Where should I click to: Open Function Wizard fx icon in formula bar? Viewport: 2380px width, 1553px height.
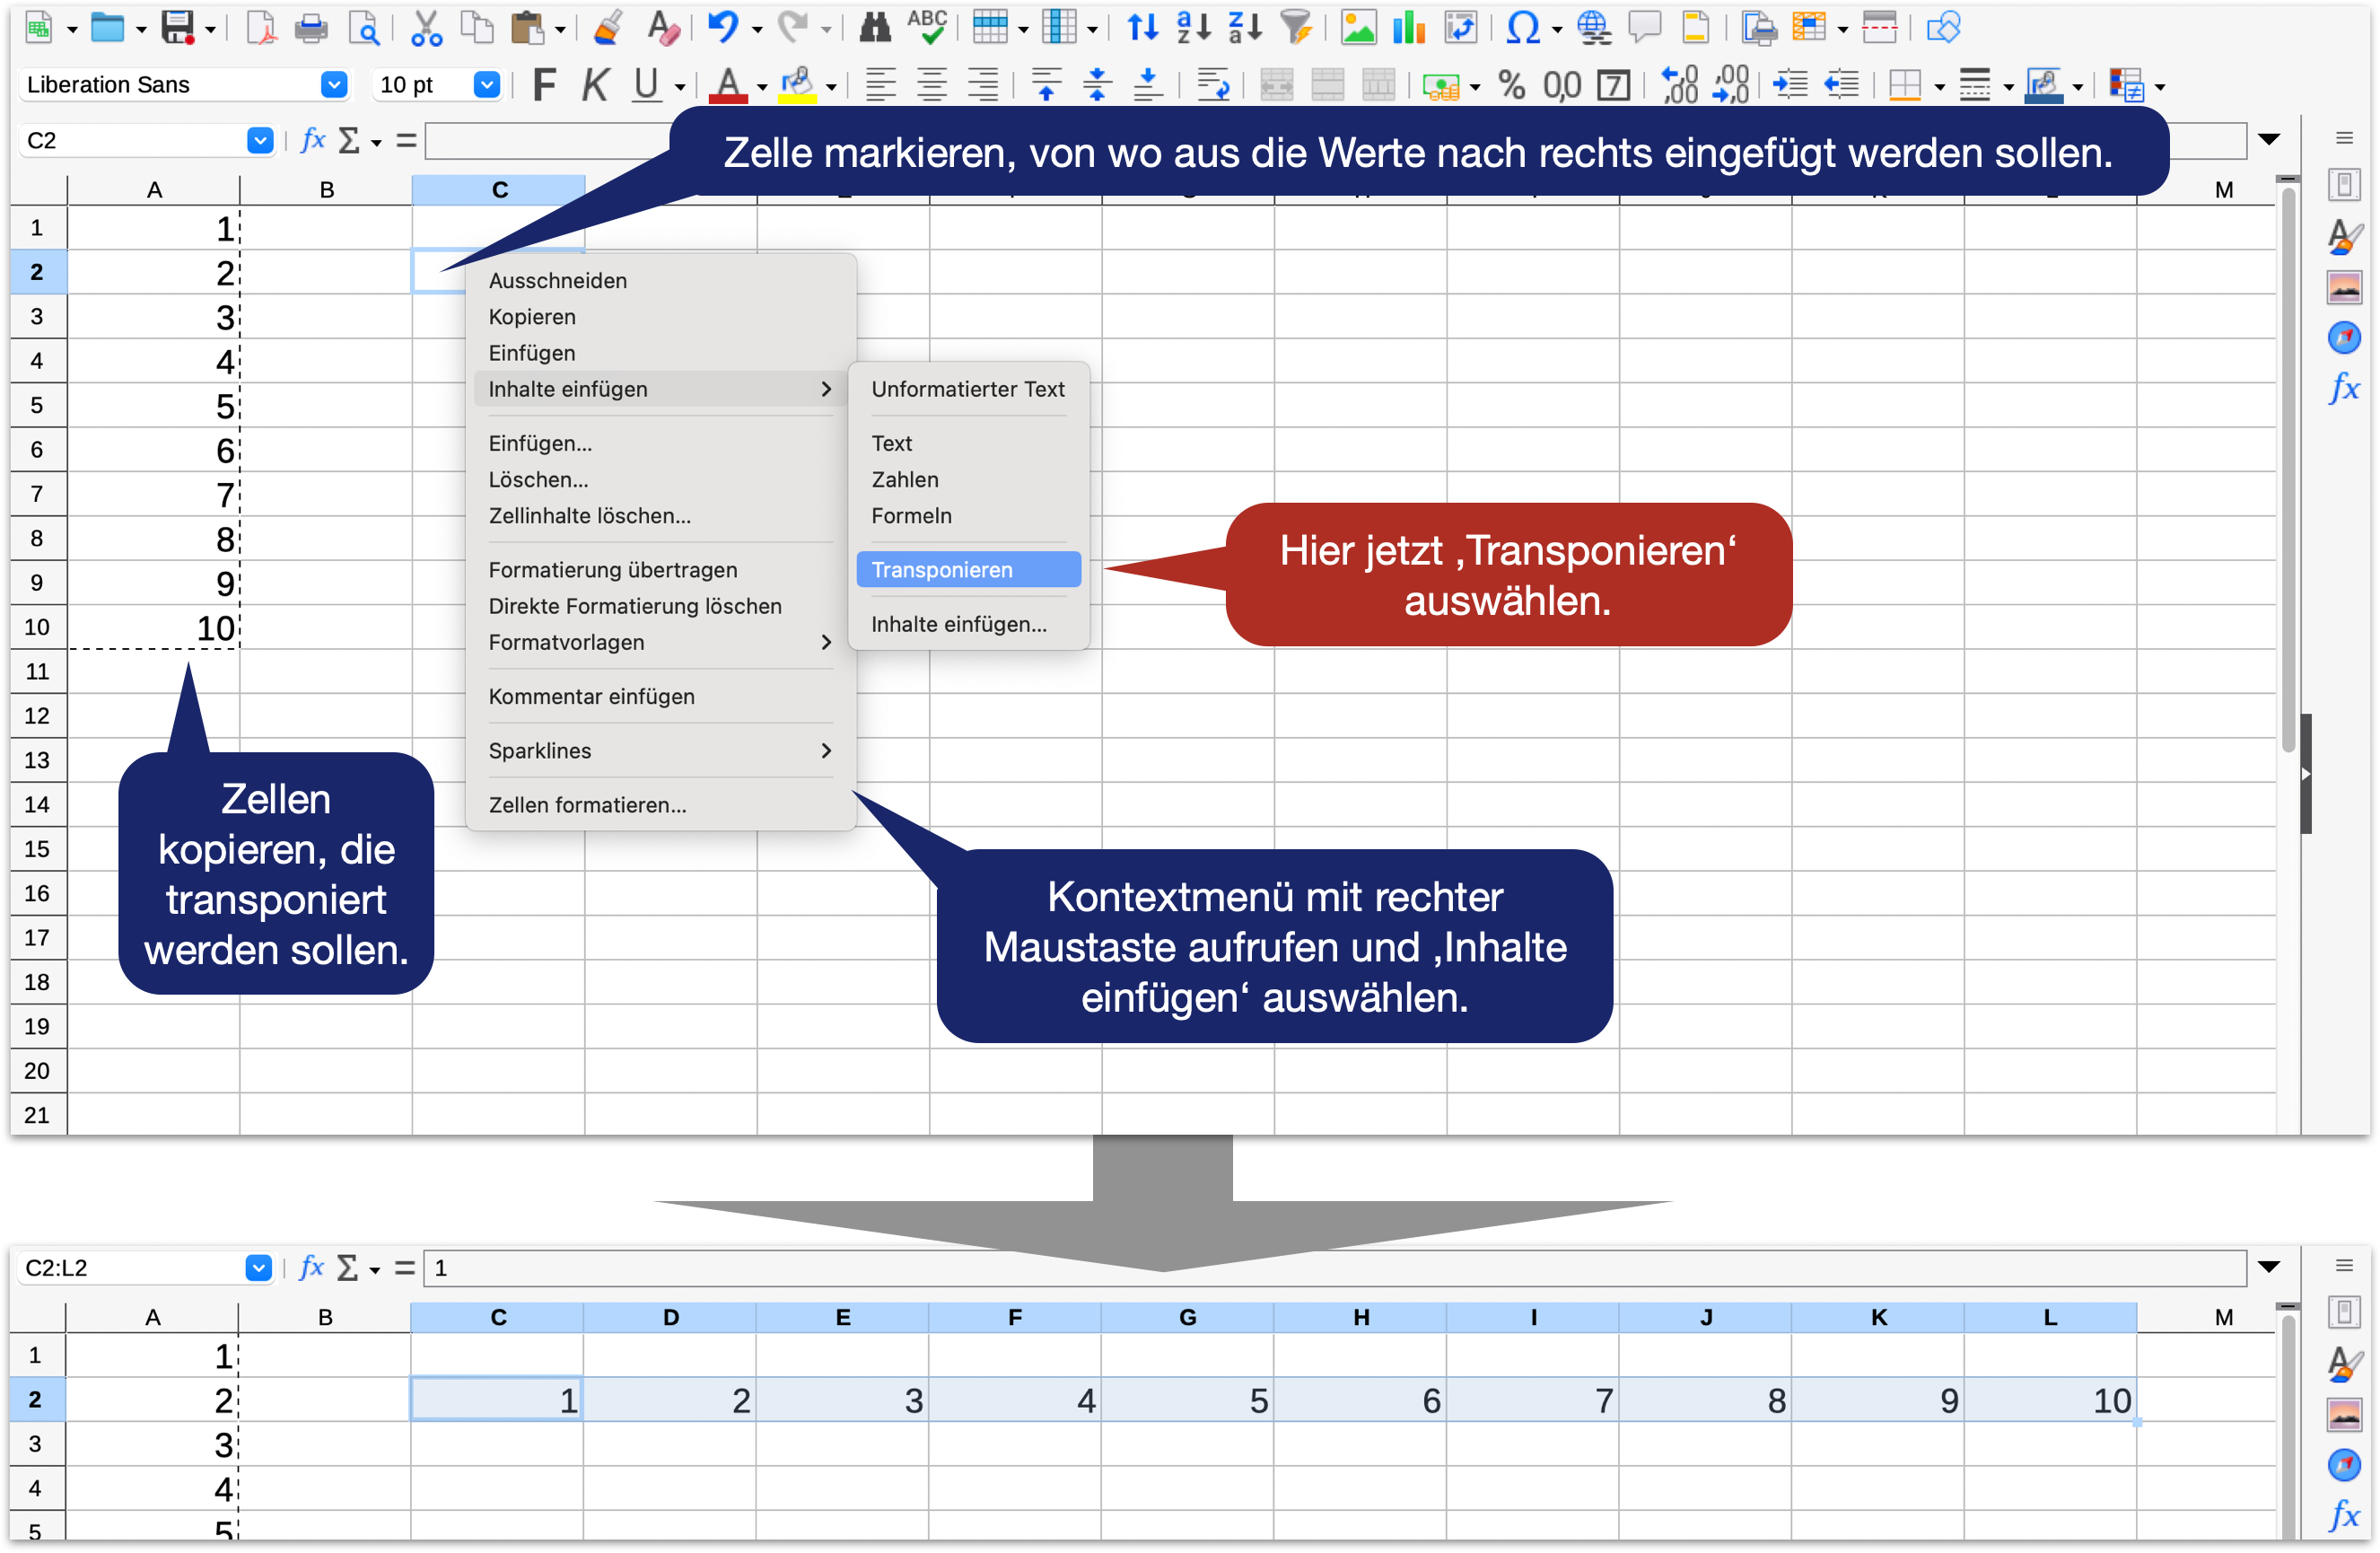pyautogui.click(x=313, y=140)
